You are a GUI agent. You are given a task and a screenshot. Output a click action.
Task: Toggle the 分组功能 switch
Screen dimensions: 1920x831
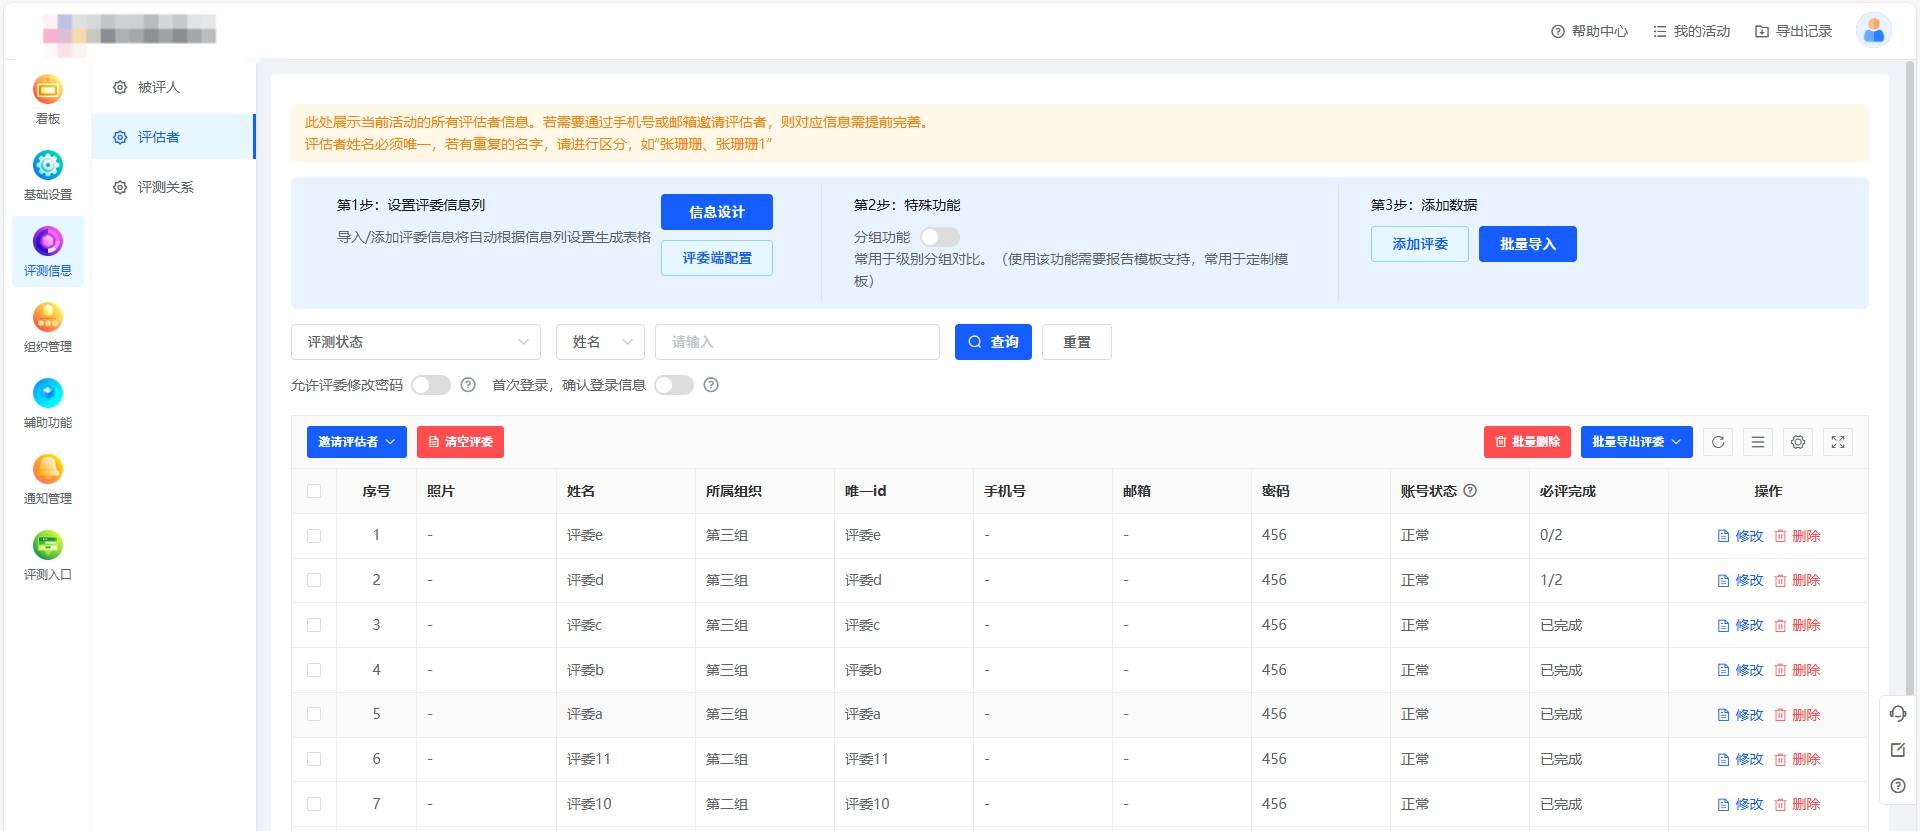[939, 237]
